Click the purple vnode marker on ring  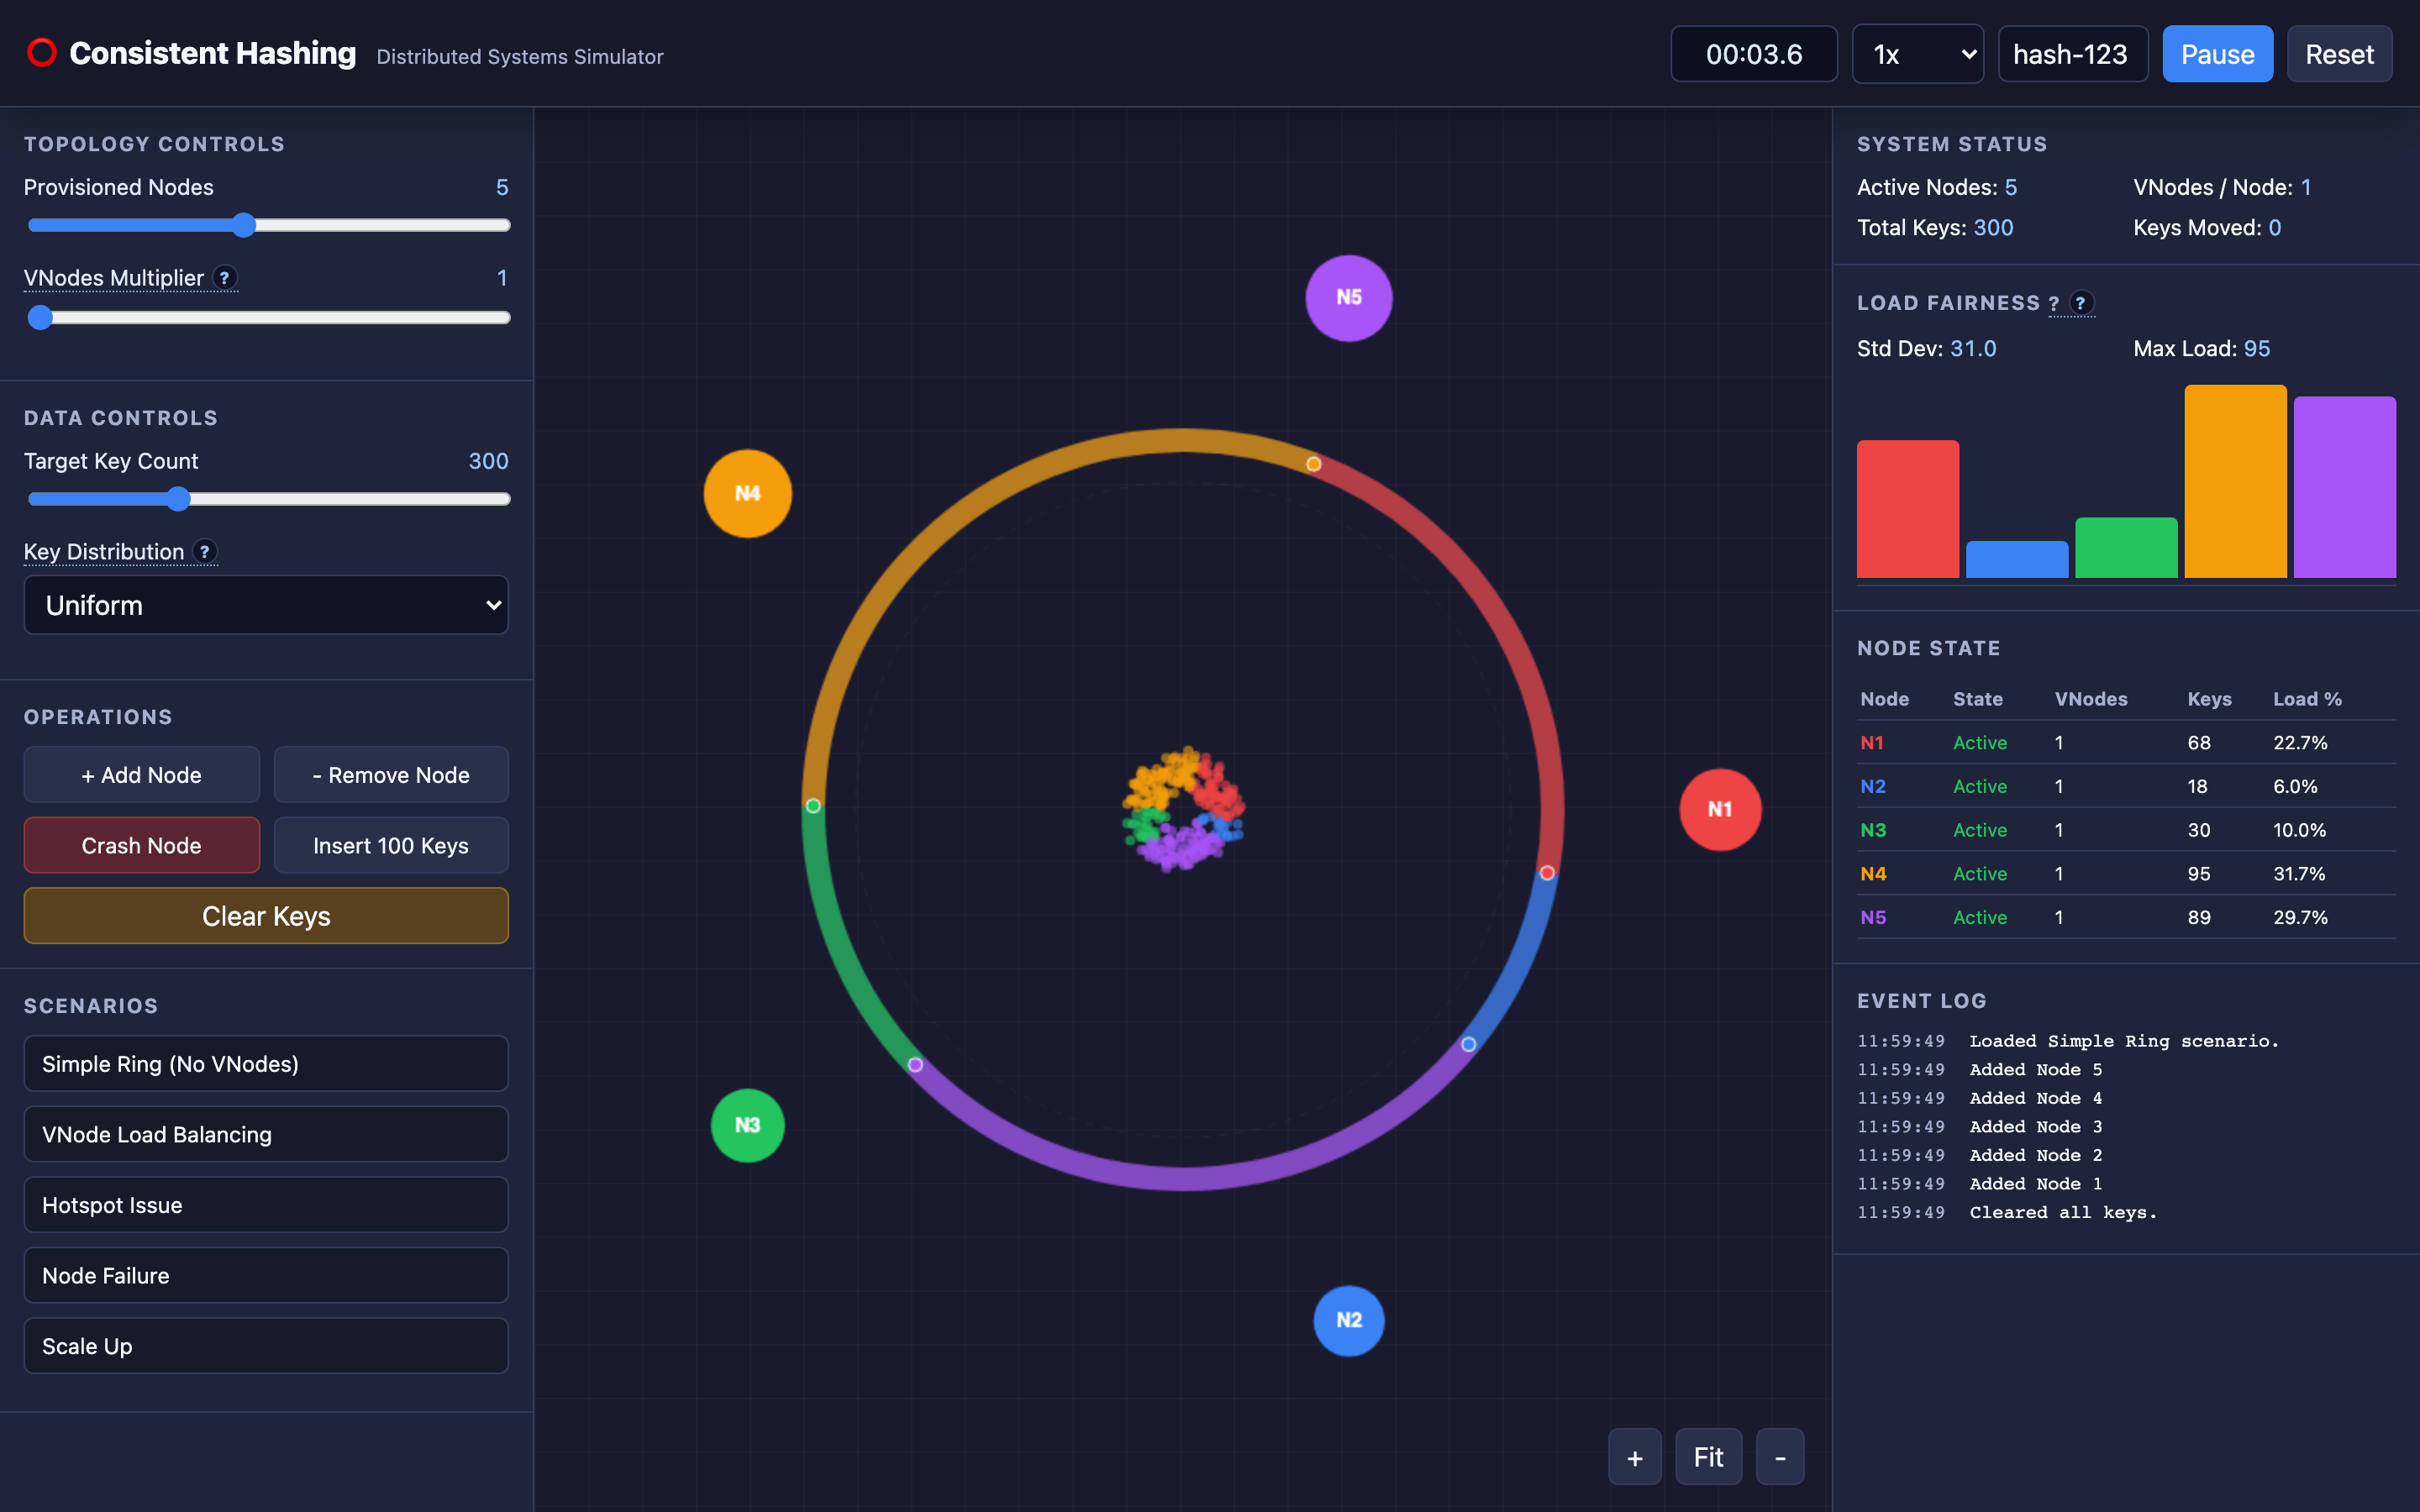[x=915, y=1064]
